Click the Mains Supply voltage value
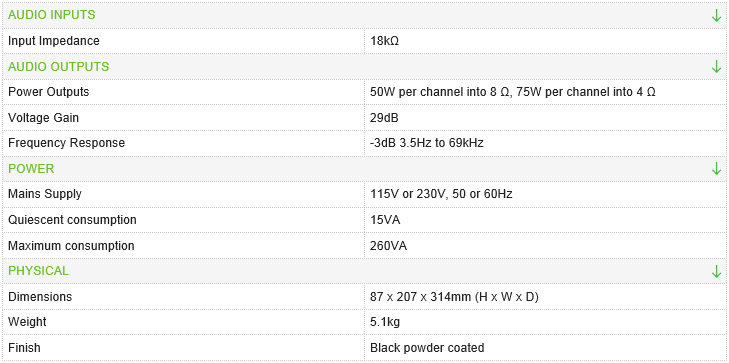Image resolution: width=729 pixels, height=363 pixels. [441, 194]
